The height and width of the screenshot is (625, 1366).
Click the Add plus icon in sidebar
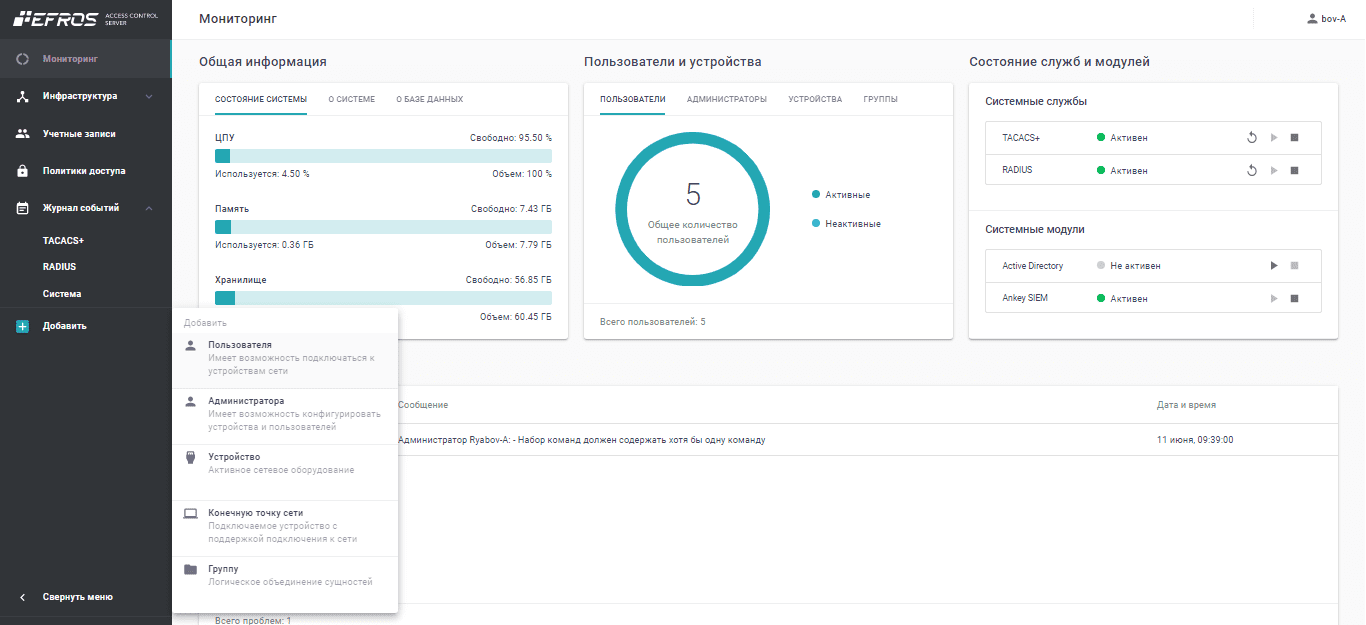pyautogui.click(x=23, y=326)
